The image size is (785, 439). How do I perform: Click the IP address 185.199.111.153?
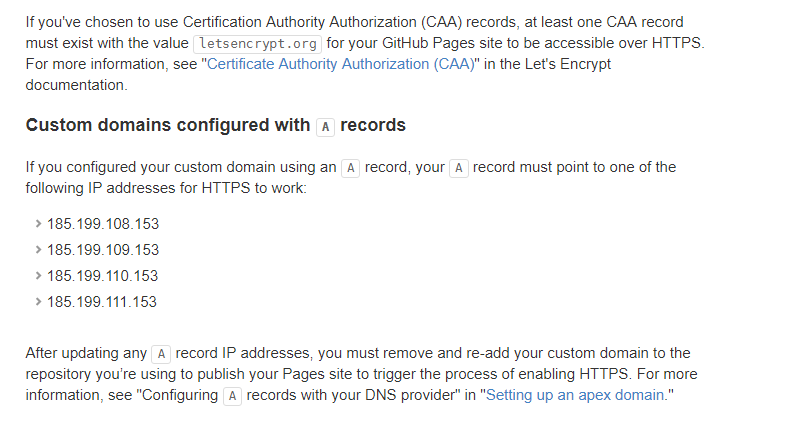[102, 302]
